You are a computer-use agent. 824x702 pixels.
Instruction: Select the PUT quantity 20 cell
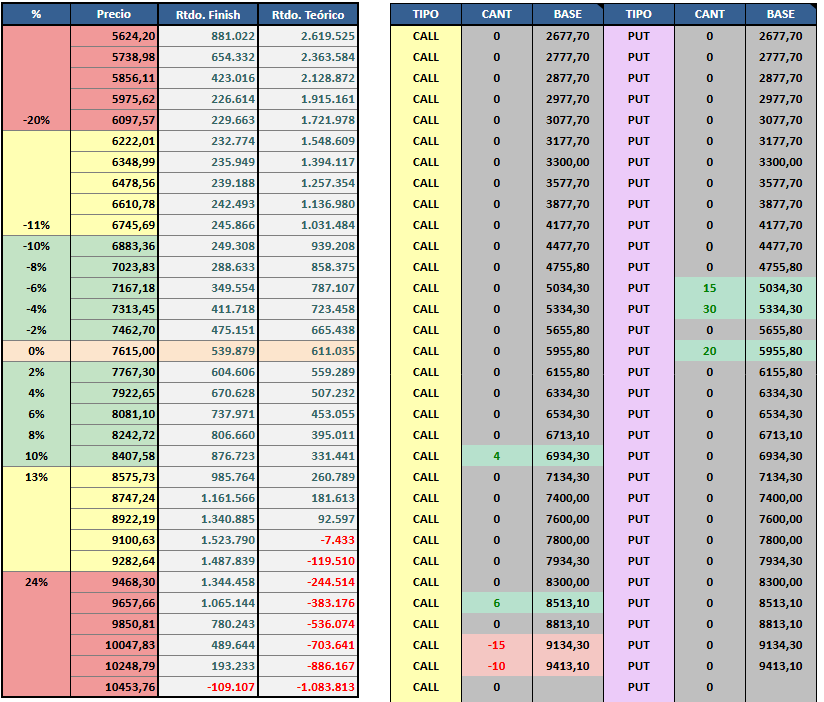point(709,351)
